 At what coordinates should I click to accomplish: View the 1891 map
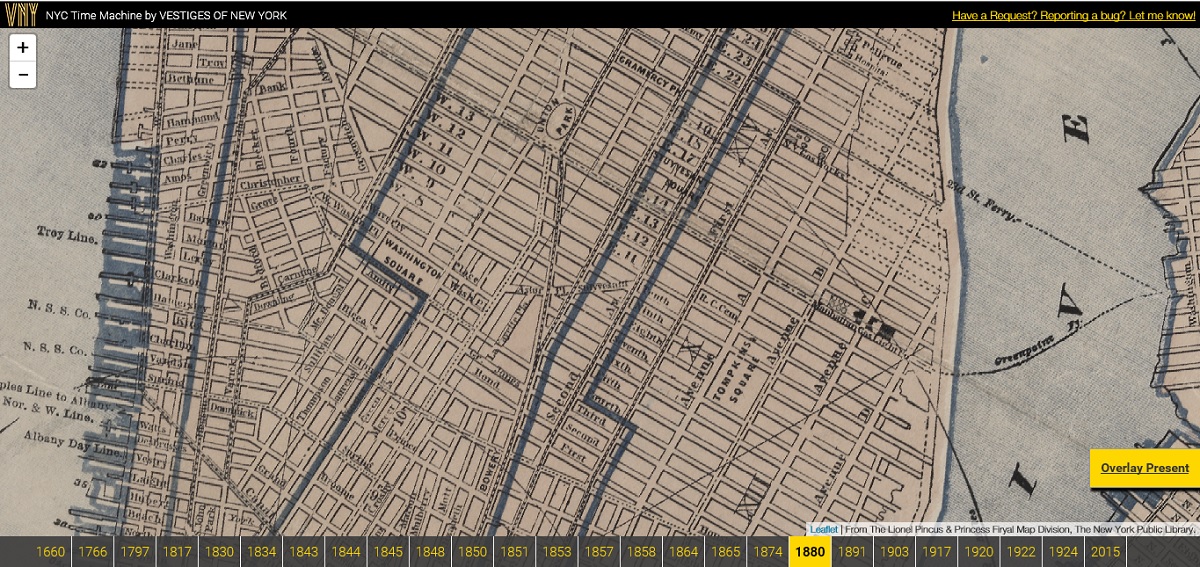pos(852,552)
